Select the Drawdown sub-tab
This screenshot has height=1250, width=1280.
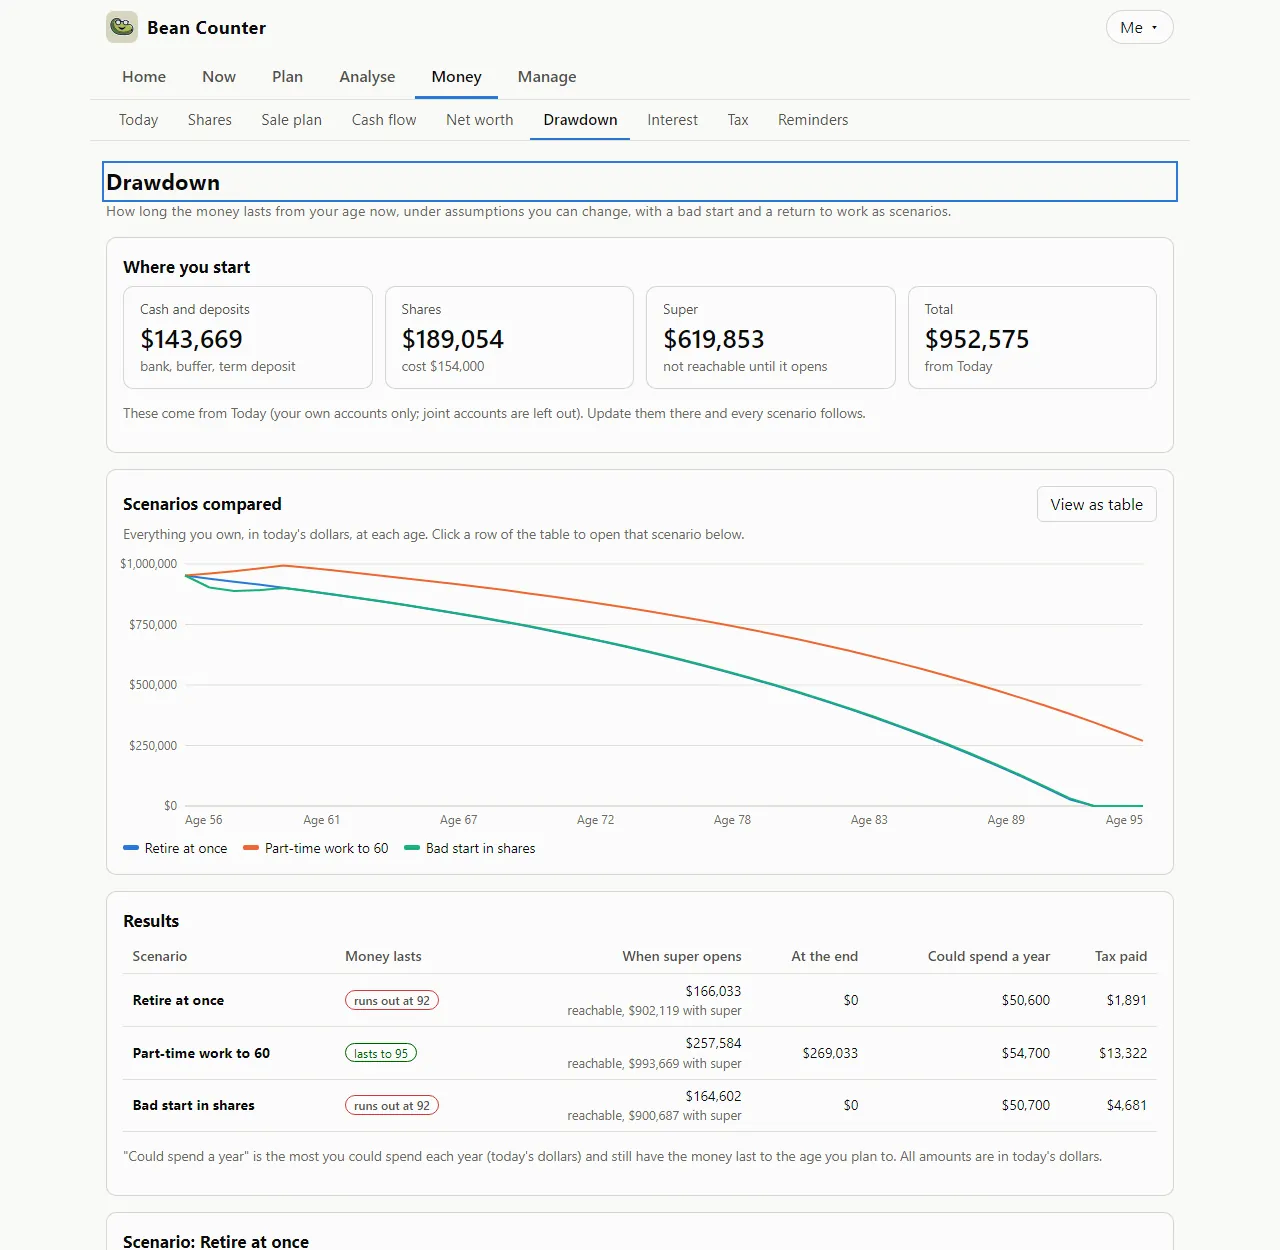580,120
